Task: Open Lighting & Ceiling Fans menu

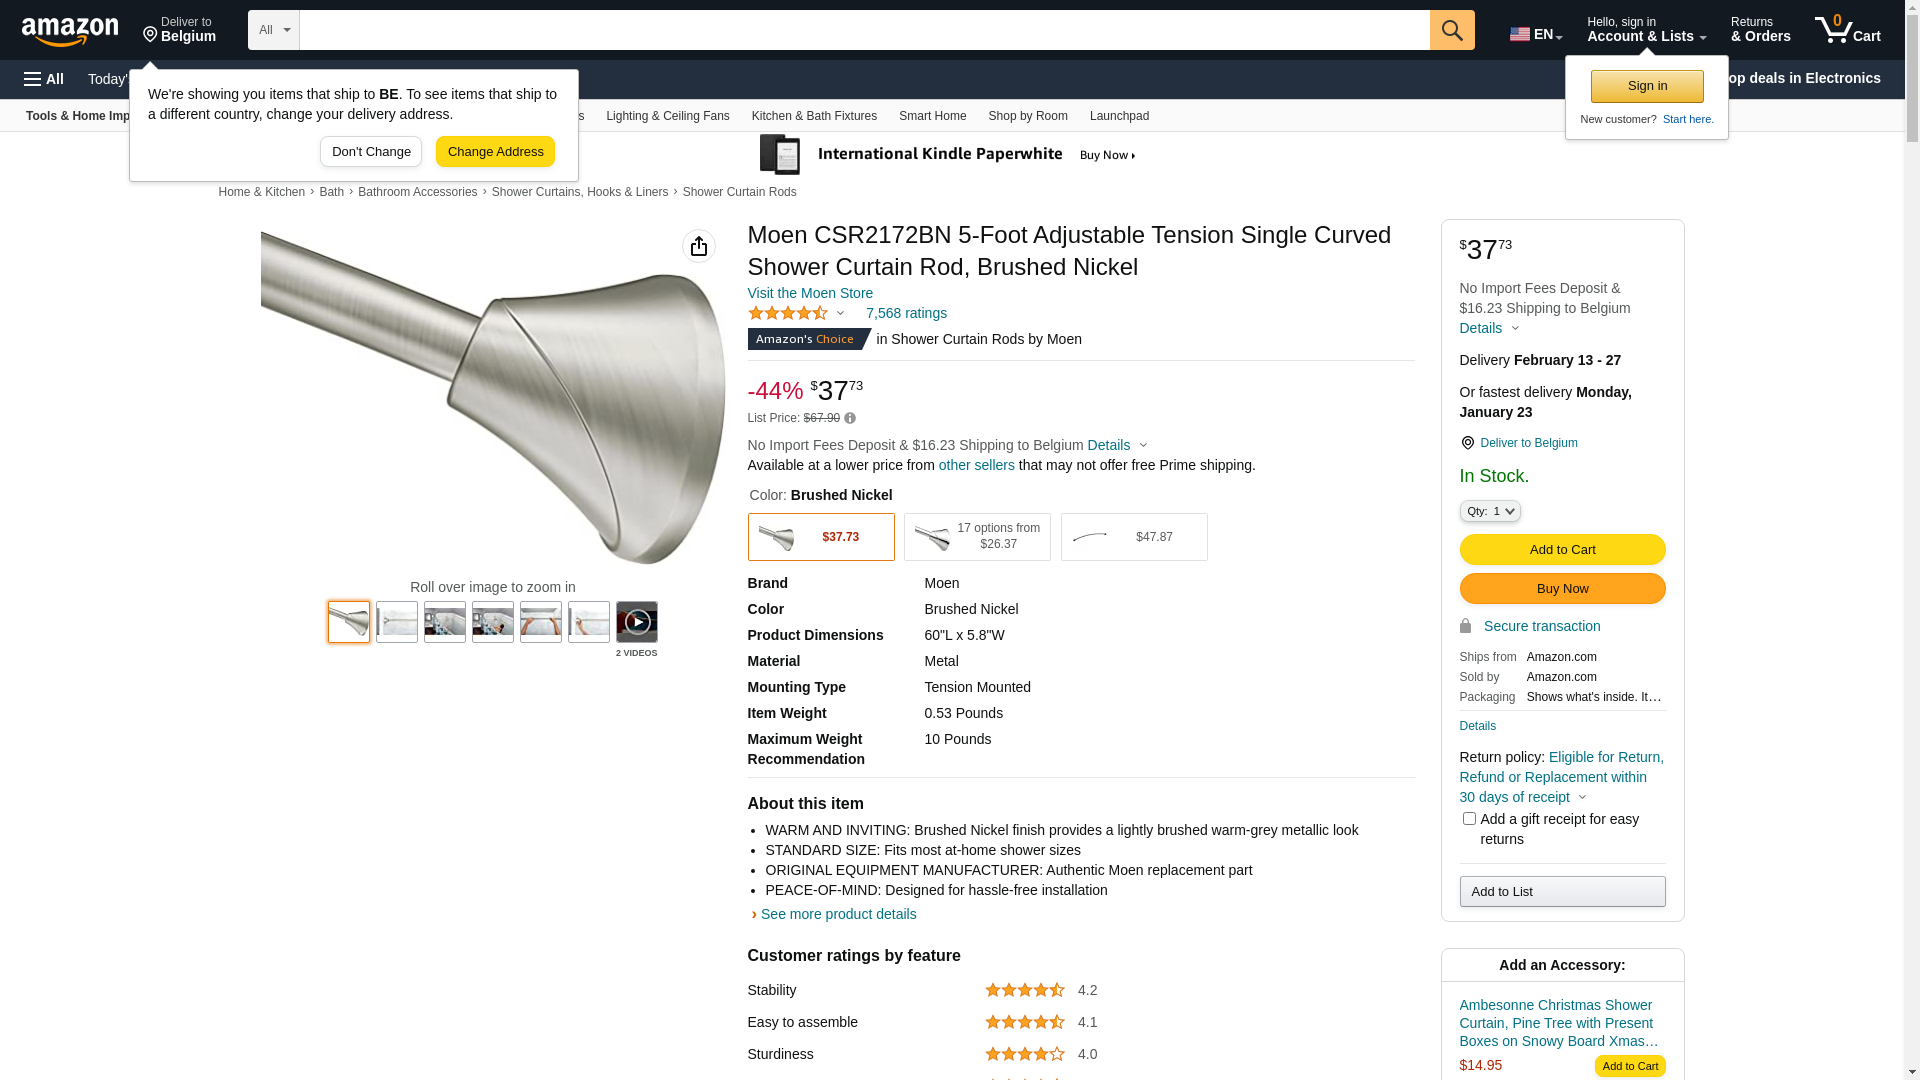Action: pos(667,116)
